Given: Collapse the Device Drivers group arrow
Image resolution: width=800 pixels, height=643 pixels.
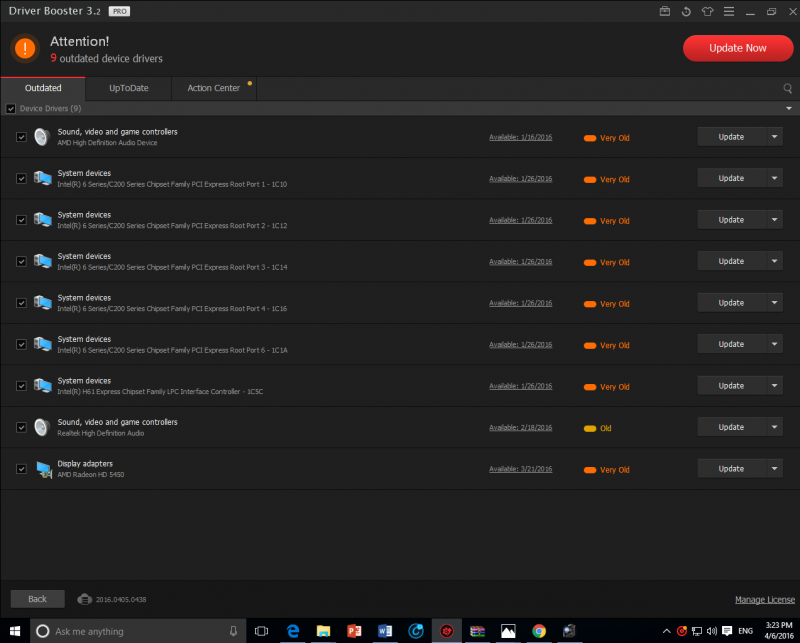Looking at the screenshot, I should (789, 109).
